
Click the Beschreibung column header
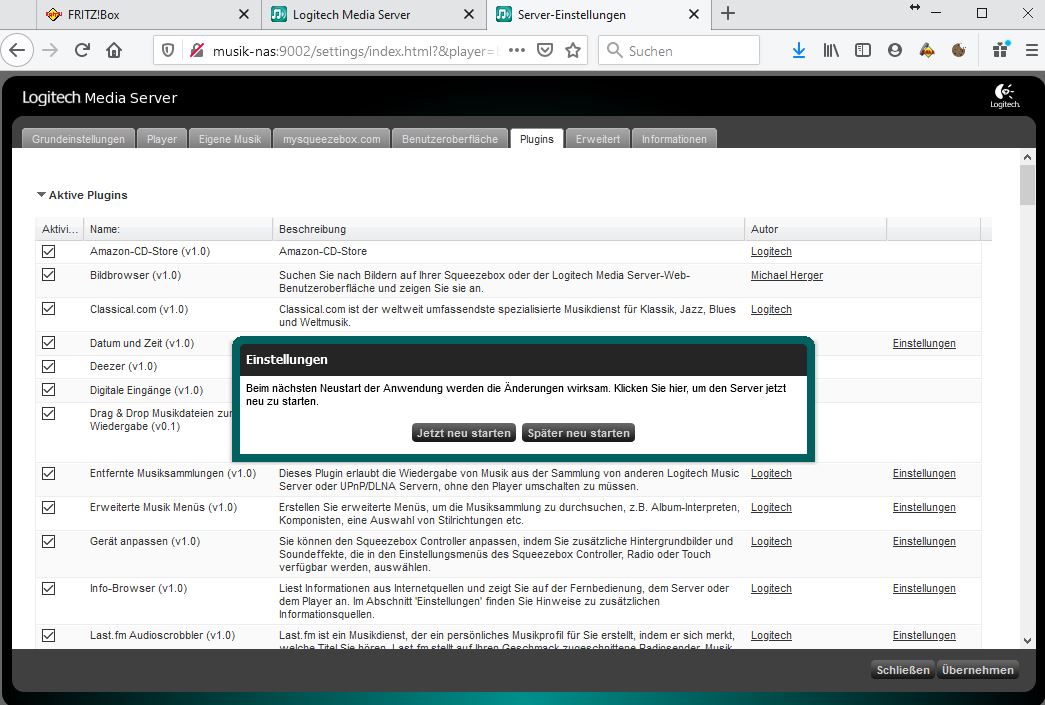(x=509, y=229)
